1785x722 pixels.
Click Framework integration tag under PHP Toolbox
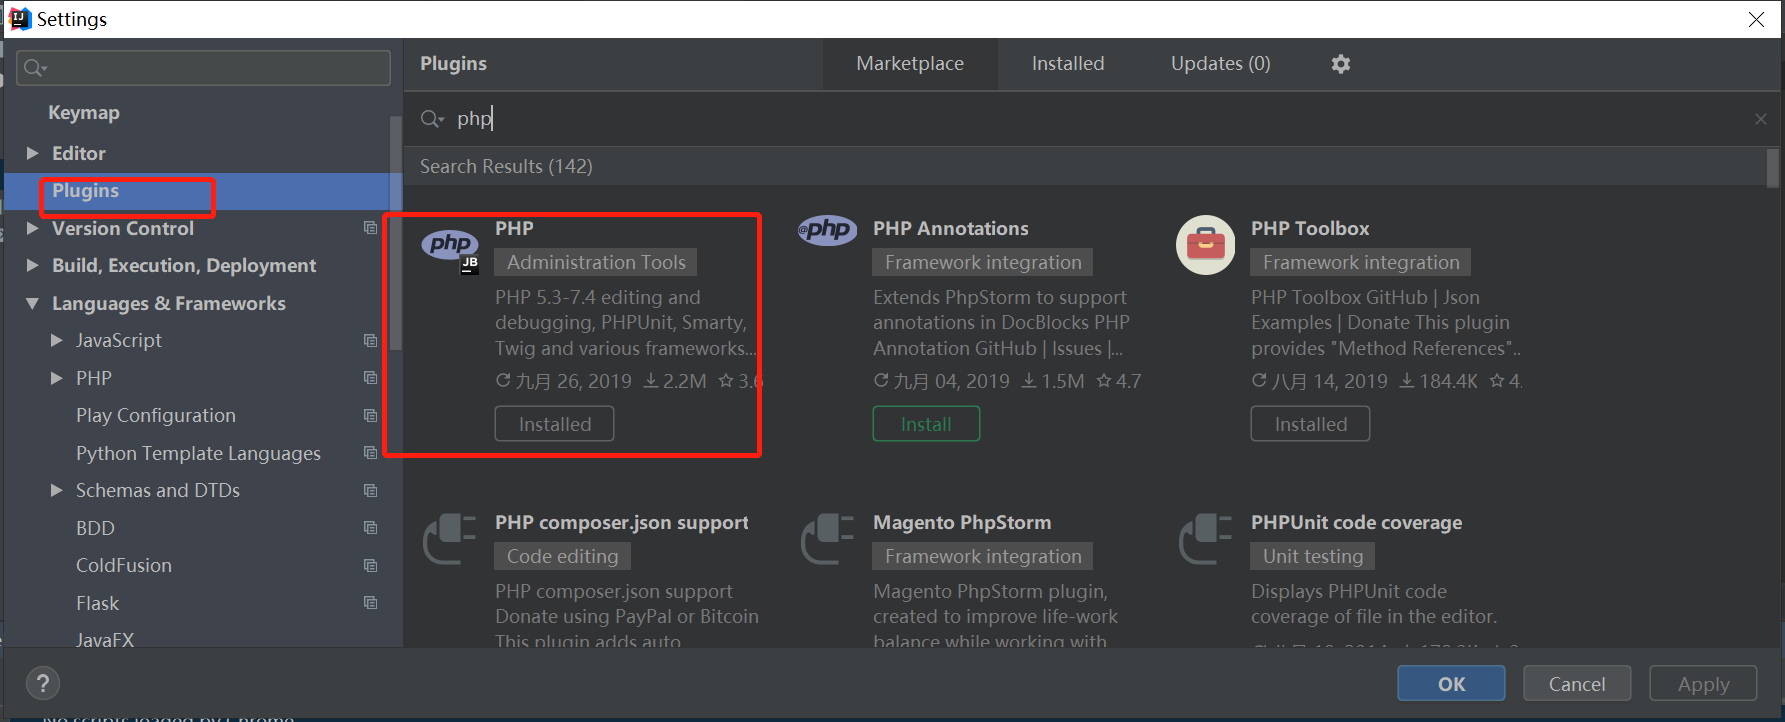(x=1361, y=262)
